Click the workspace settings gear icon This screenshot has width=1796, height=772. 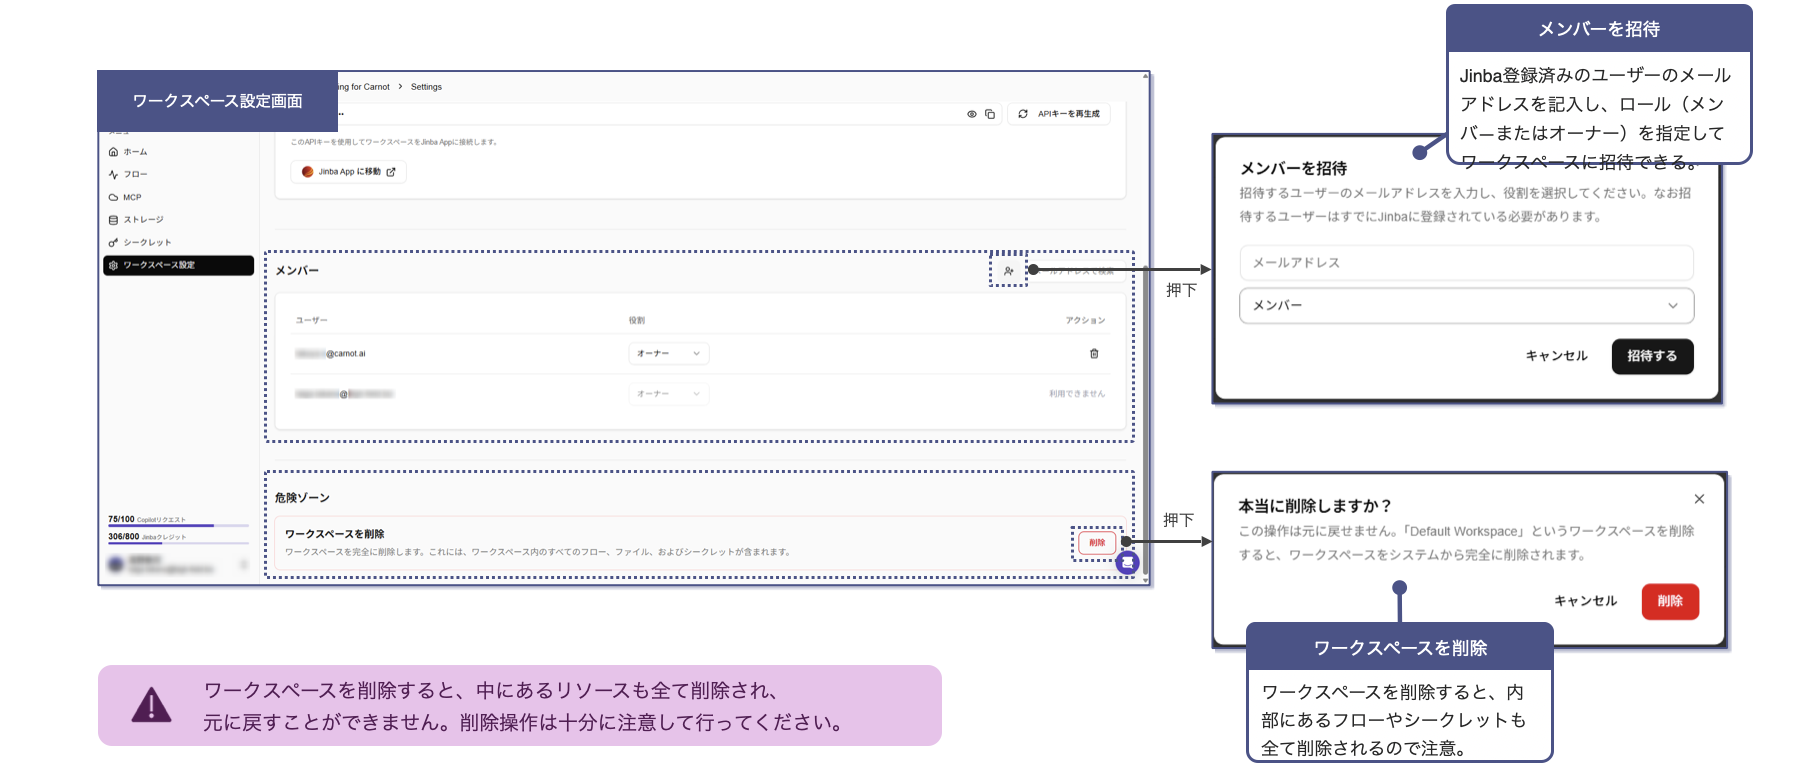pos(113,265)
